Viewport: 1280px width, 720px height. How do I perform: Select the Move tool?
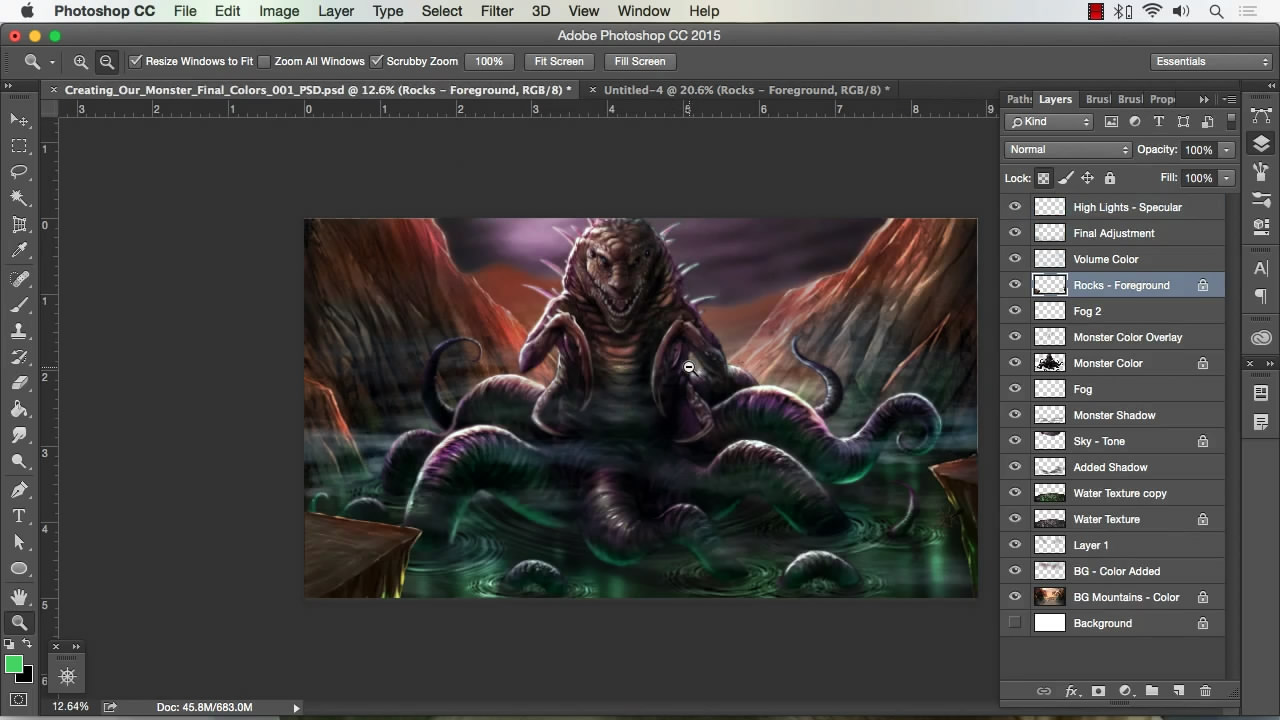(x=19, y=120)
